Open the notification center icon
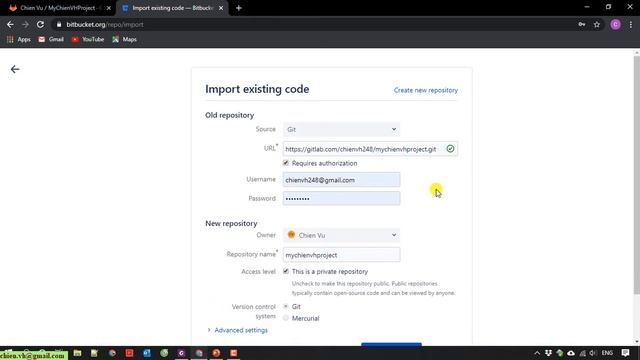This screenshot has height=360, width=640. click(625, 353)
